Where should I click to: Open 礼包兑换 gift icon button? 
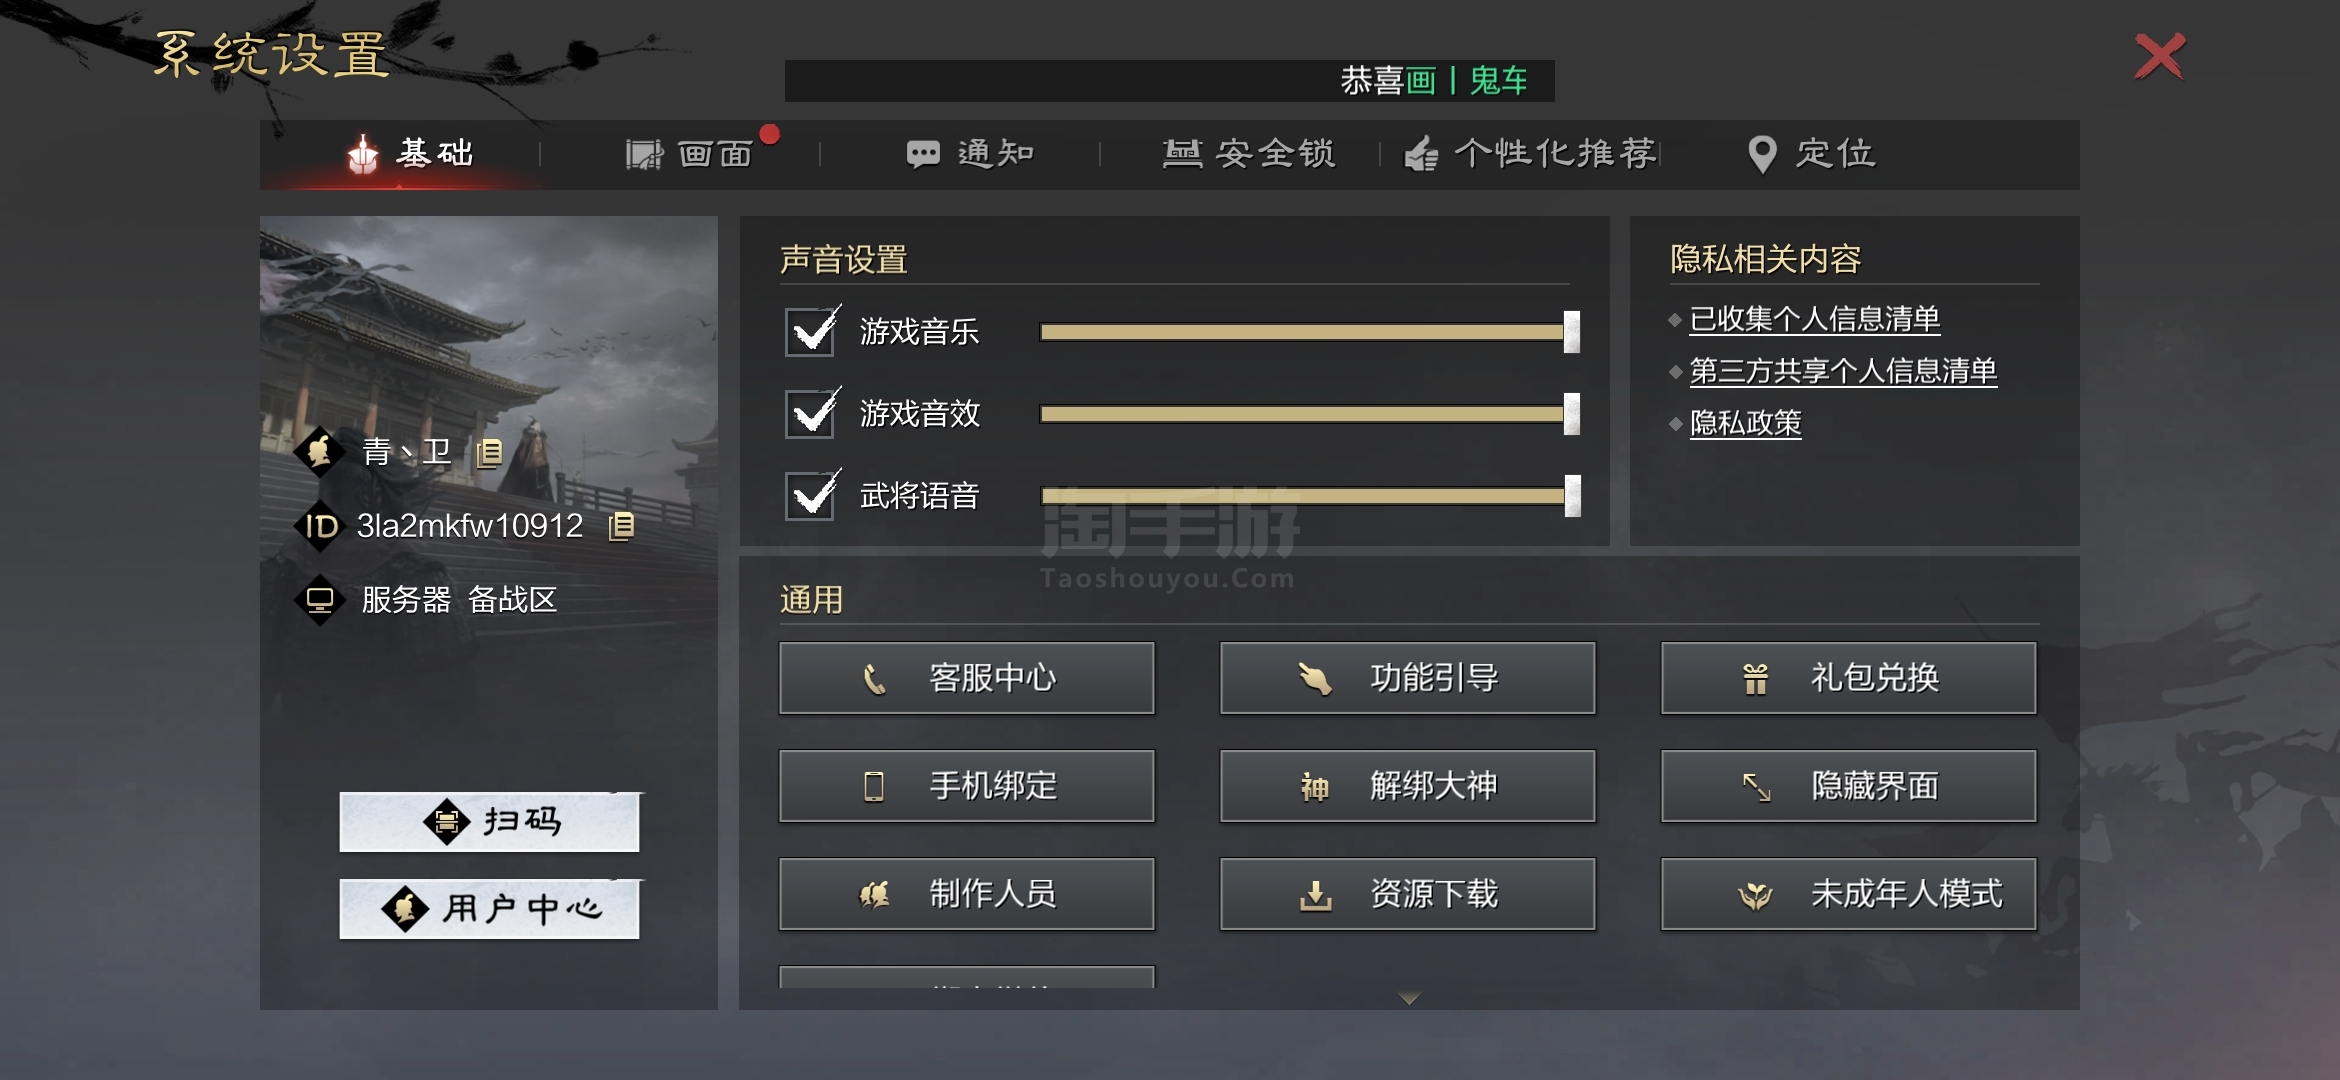1848,678
